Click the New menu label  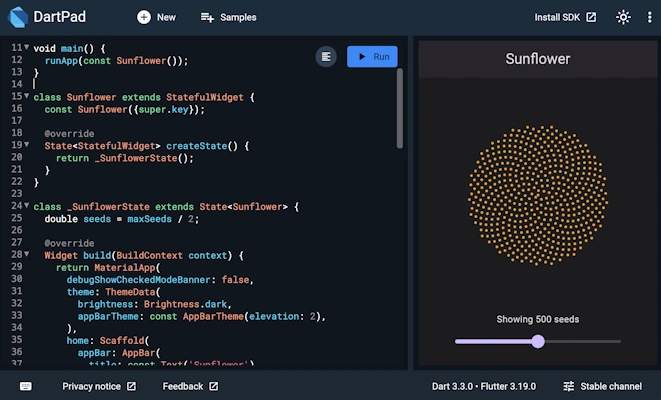pyautogui.click(x=166, y=17)
